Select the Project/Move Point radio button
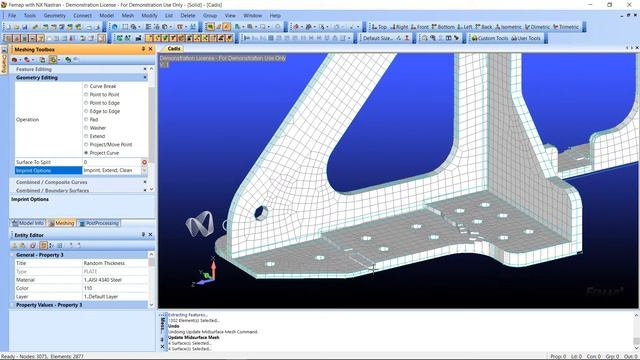640x360 pixels. pos(86,144)
